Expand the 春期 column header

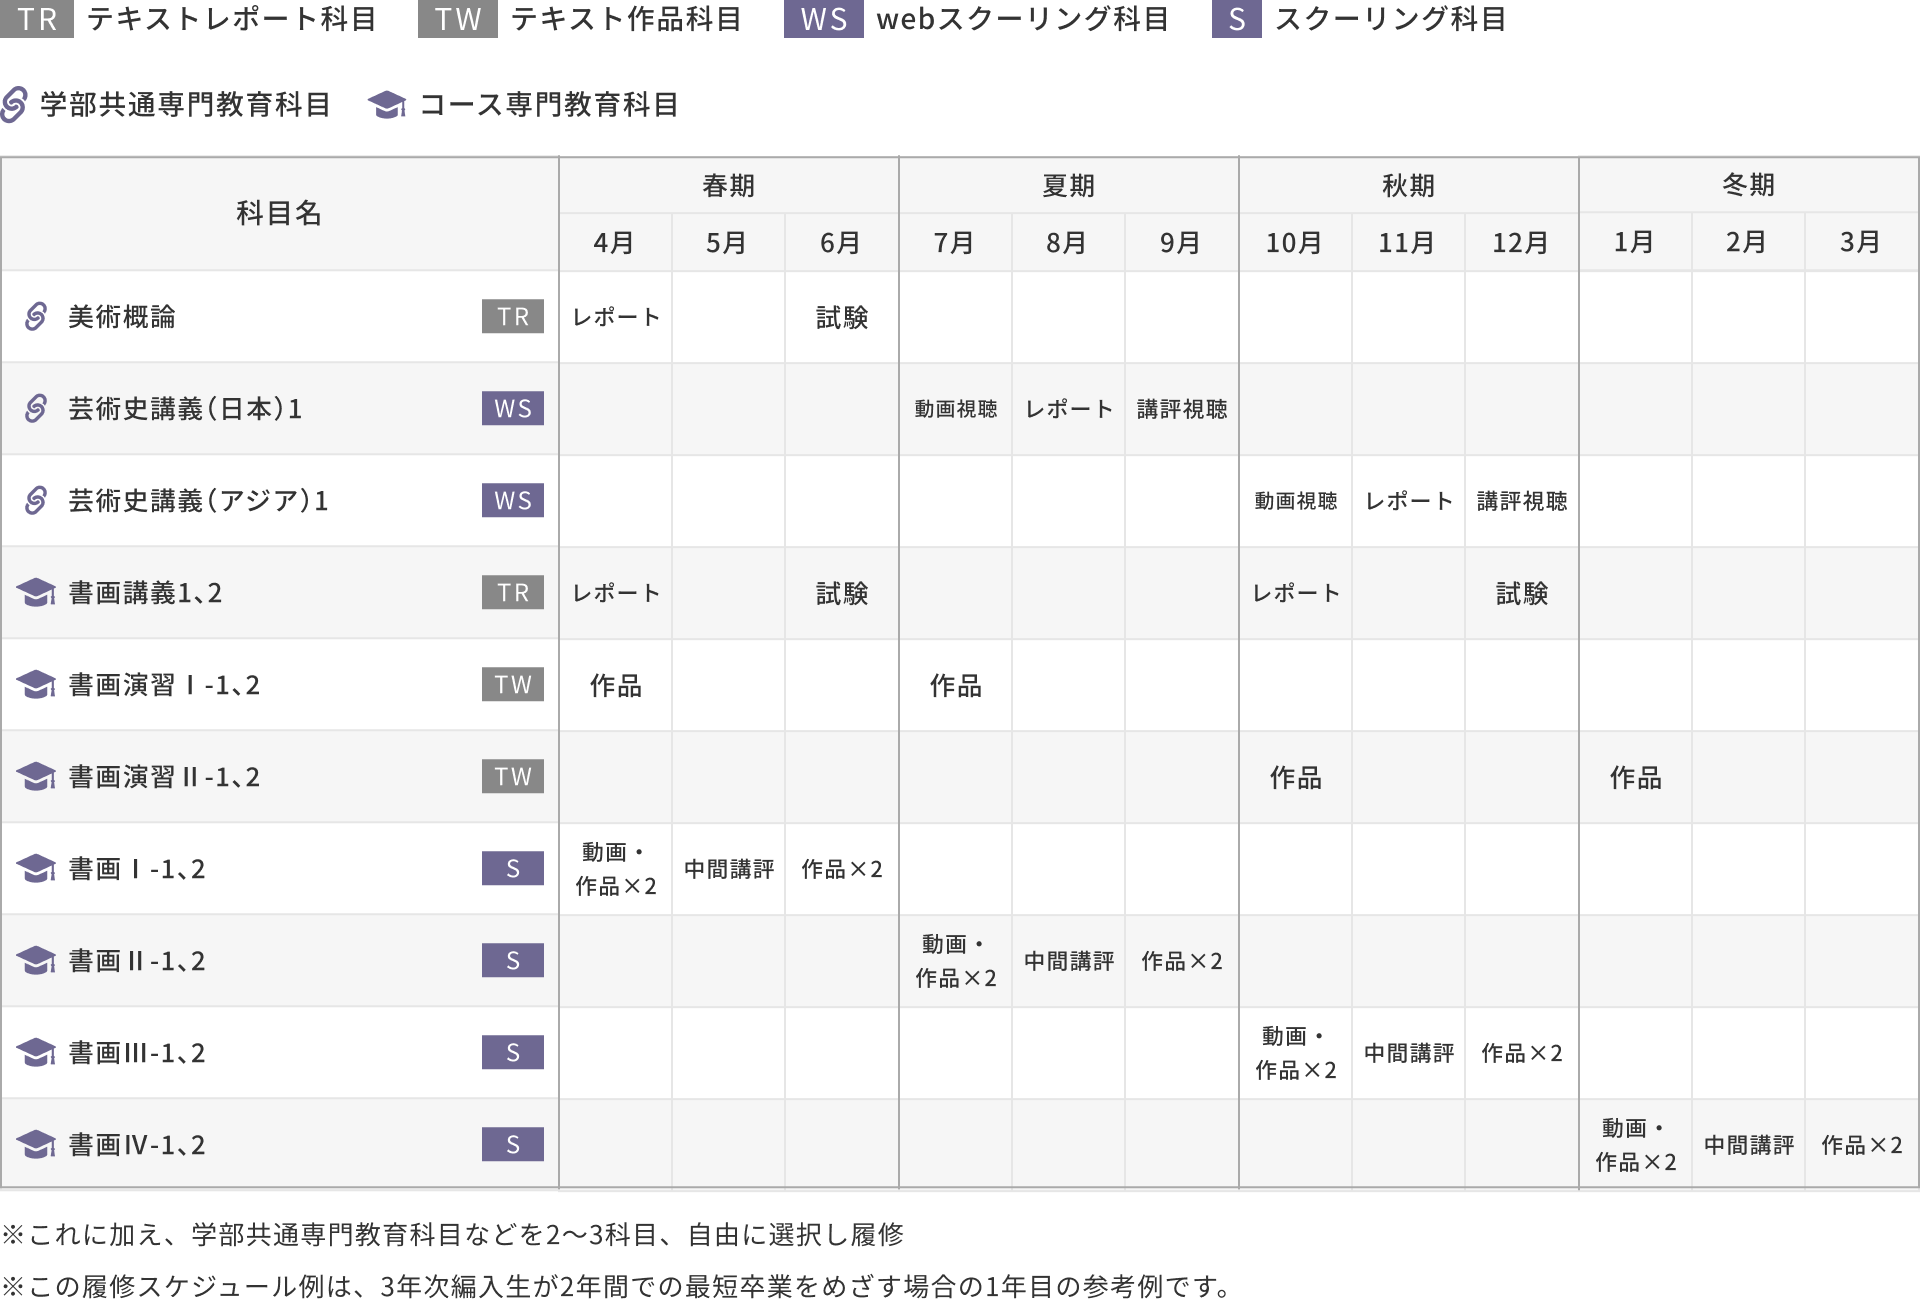pos(727,184)
